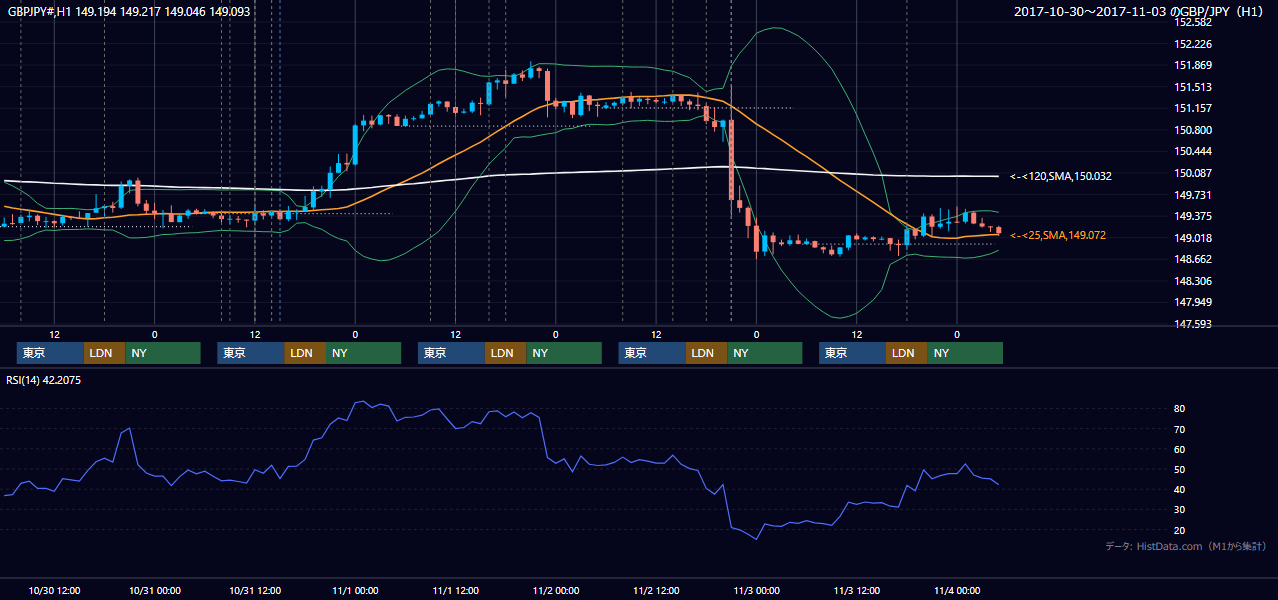
Task: Click the 120 SMA label reading 150.032
Action: click(x=1061, y=176)
